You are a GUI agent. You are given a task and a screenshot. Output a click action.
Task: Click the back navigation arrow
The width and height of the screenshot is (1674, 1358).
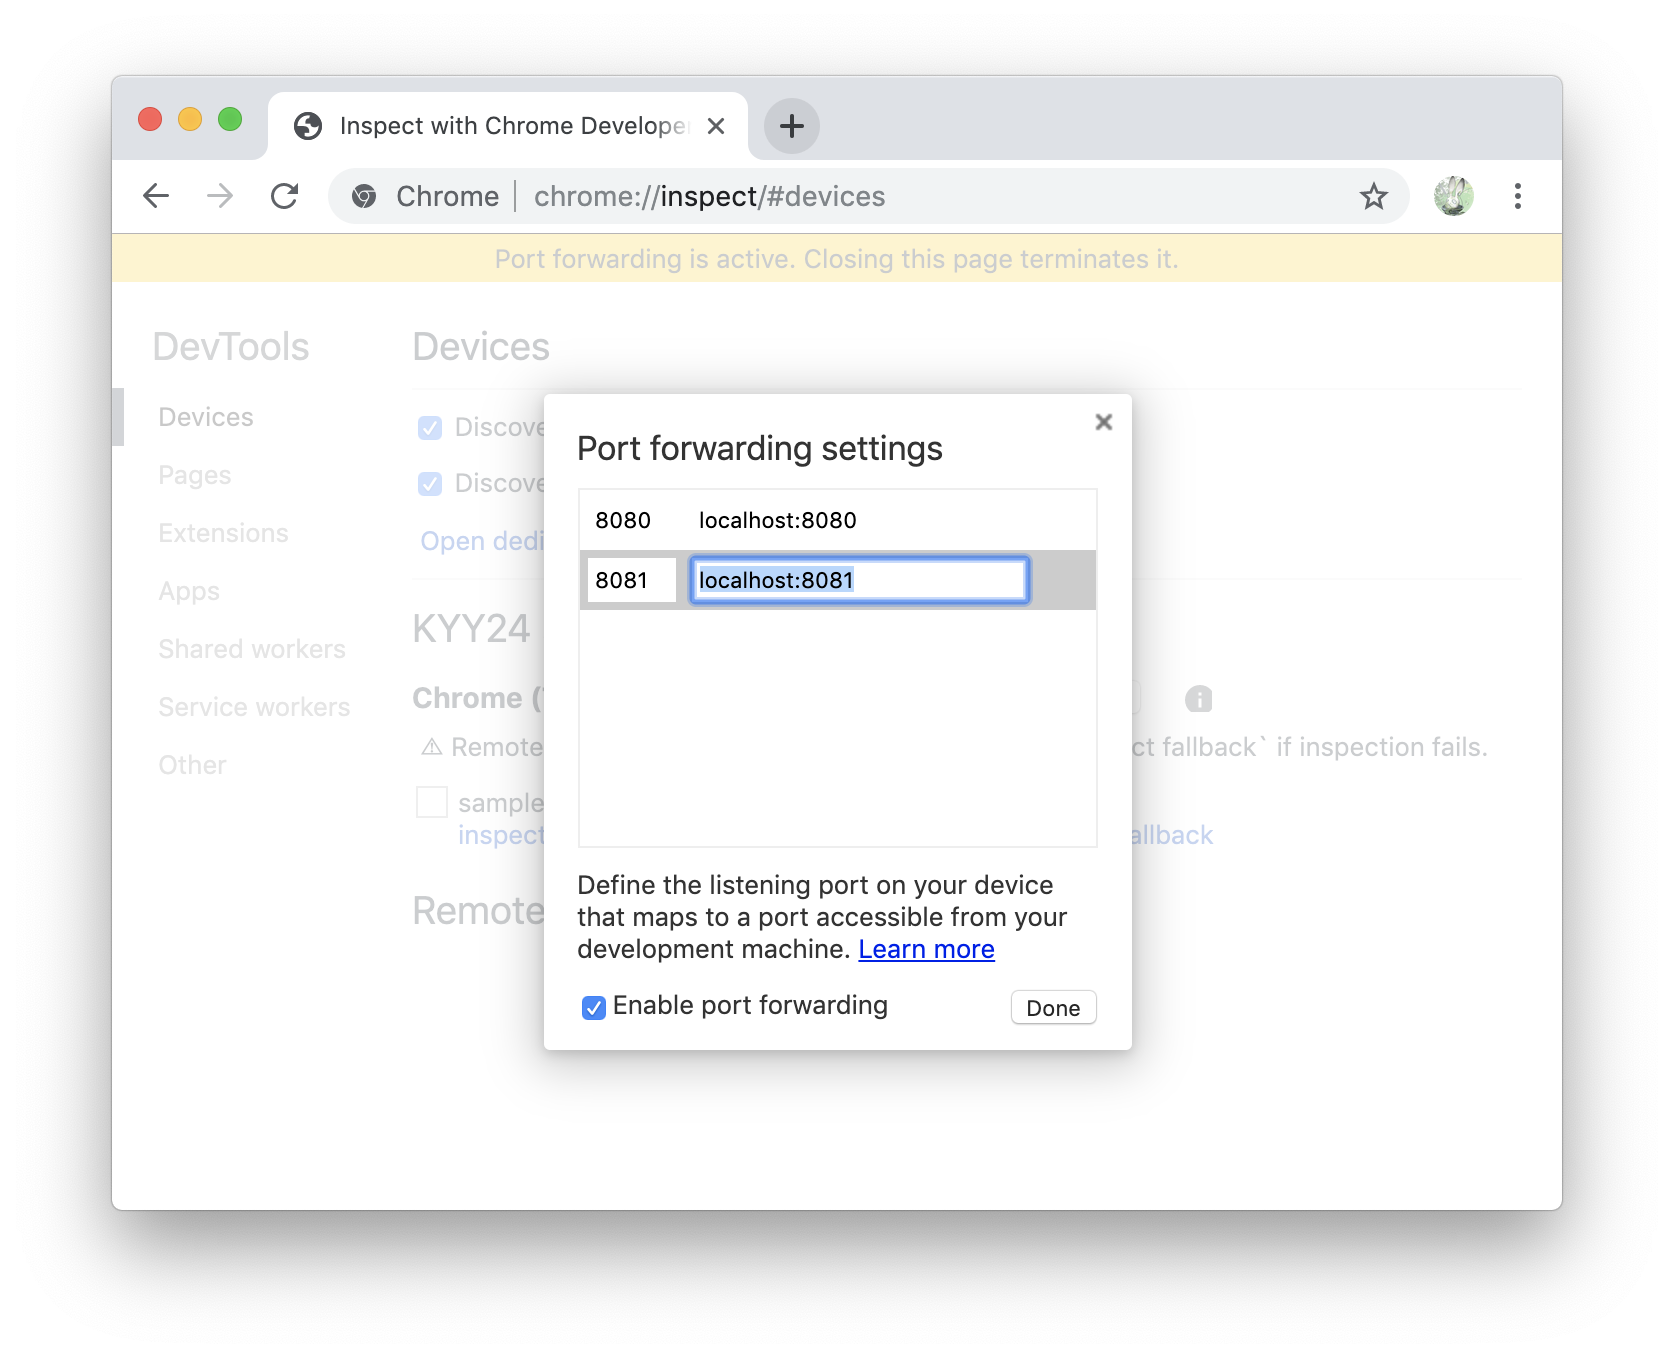click(x=156, y=196)
